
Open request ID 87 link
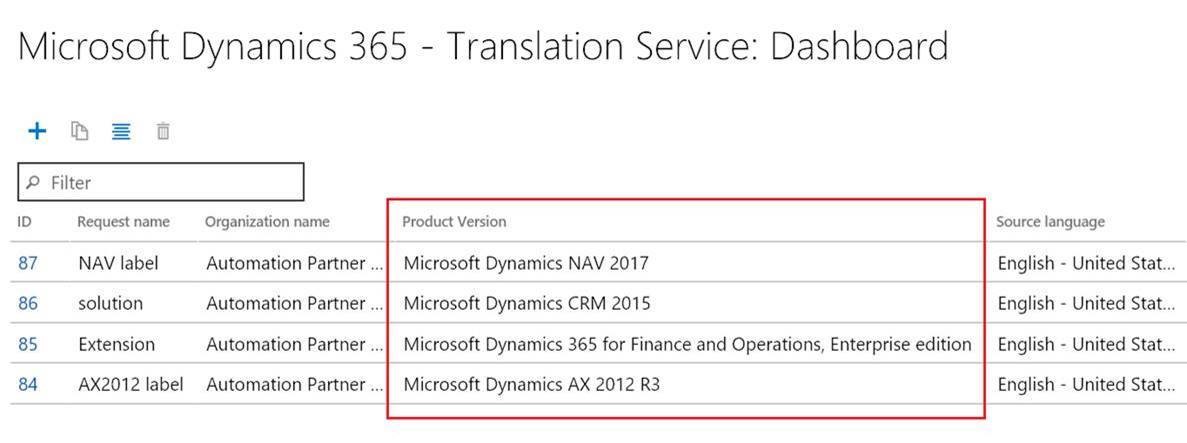28,264
